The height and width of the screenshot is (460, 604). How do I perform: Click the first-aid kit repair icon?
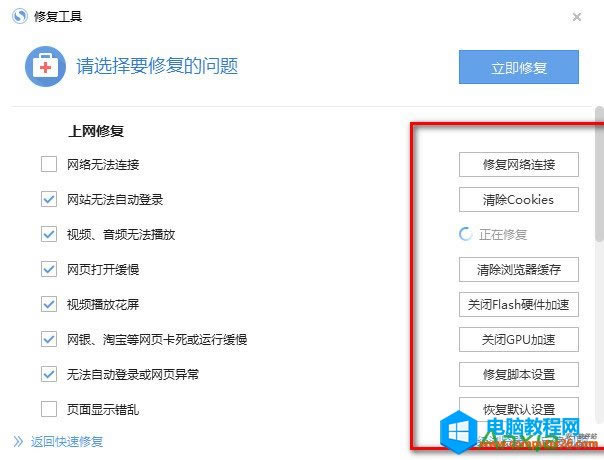point(46,68)
